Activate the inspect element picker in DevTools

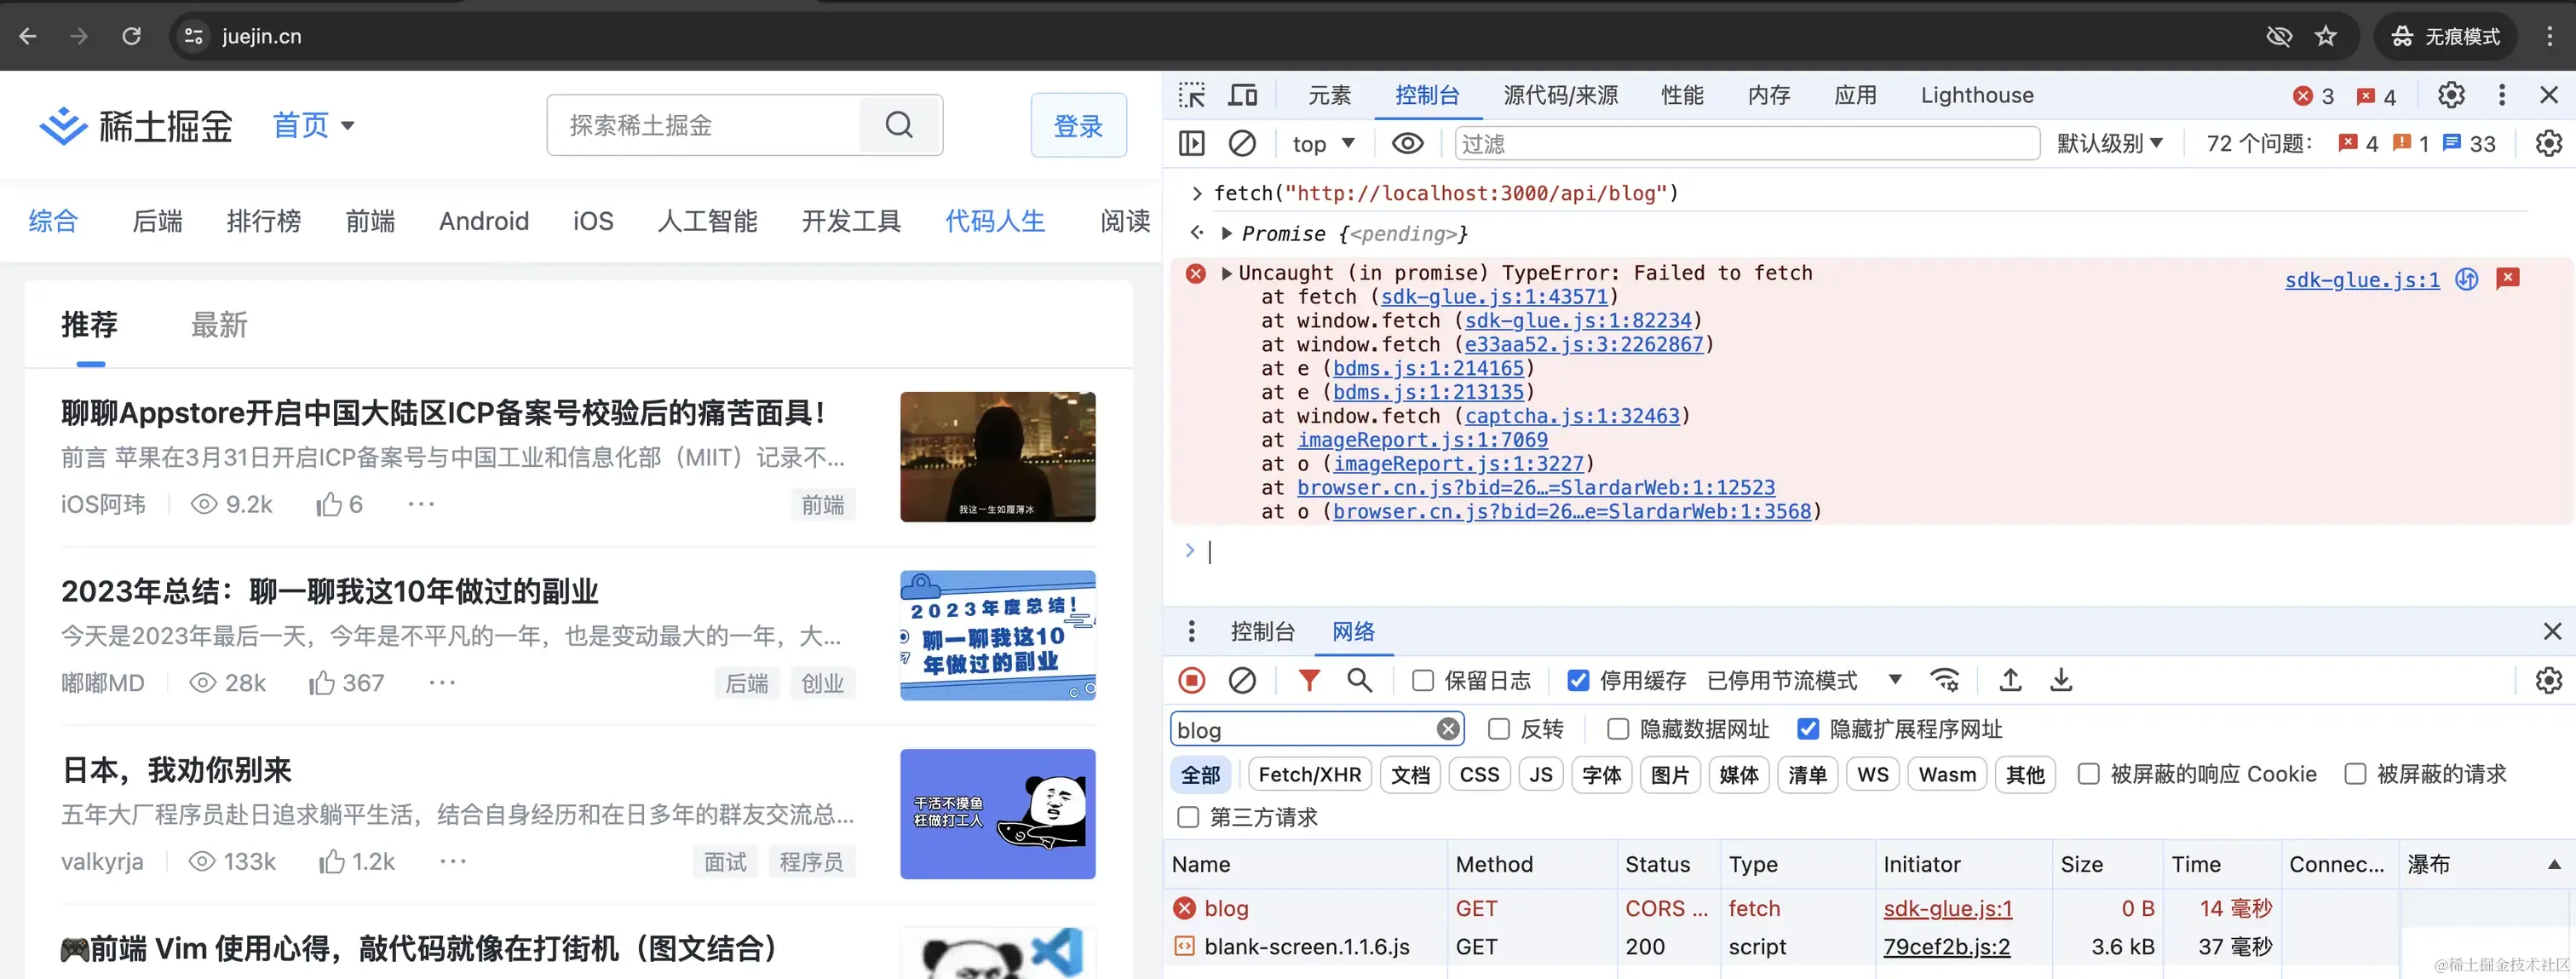click(1192, 95)
